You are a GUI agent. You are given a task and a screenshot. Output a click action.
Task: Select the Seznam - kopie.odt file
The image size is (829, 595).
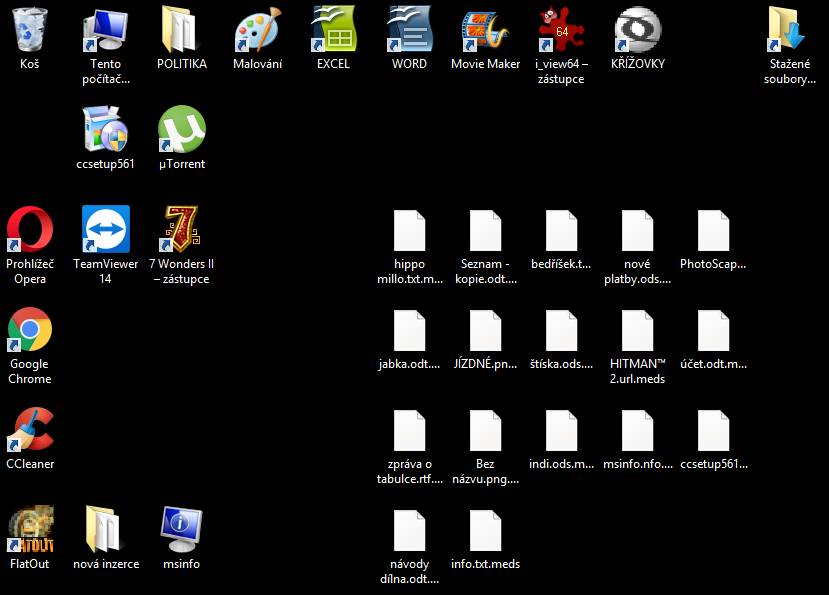click(x=485, y=231)
